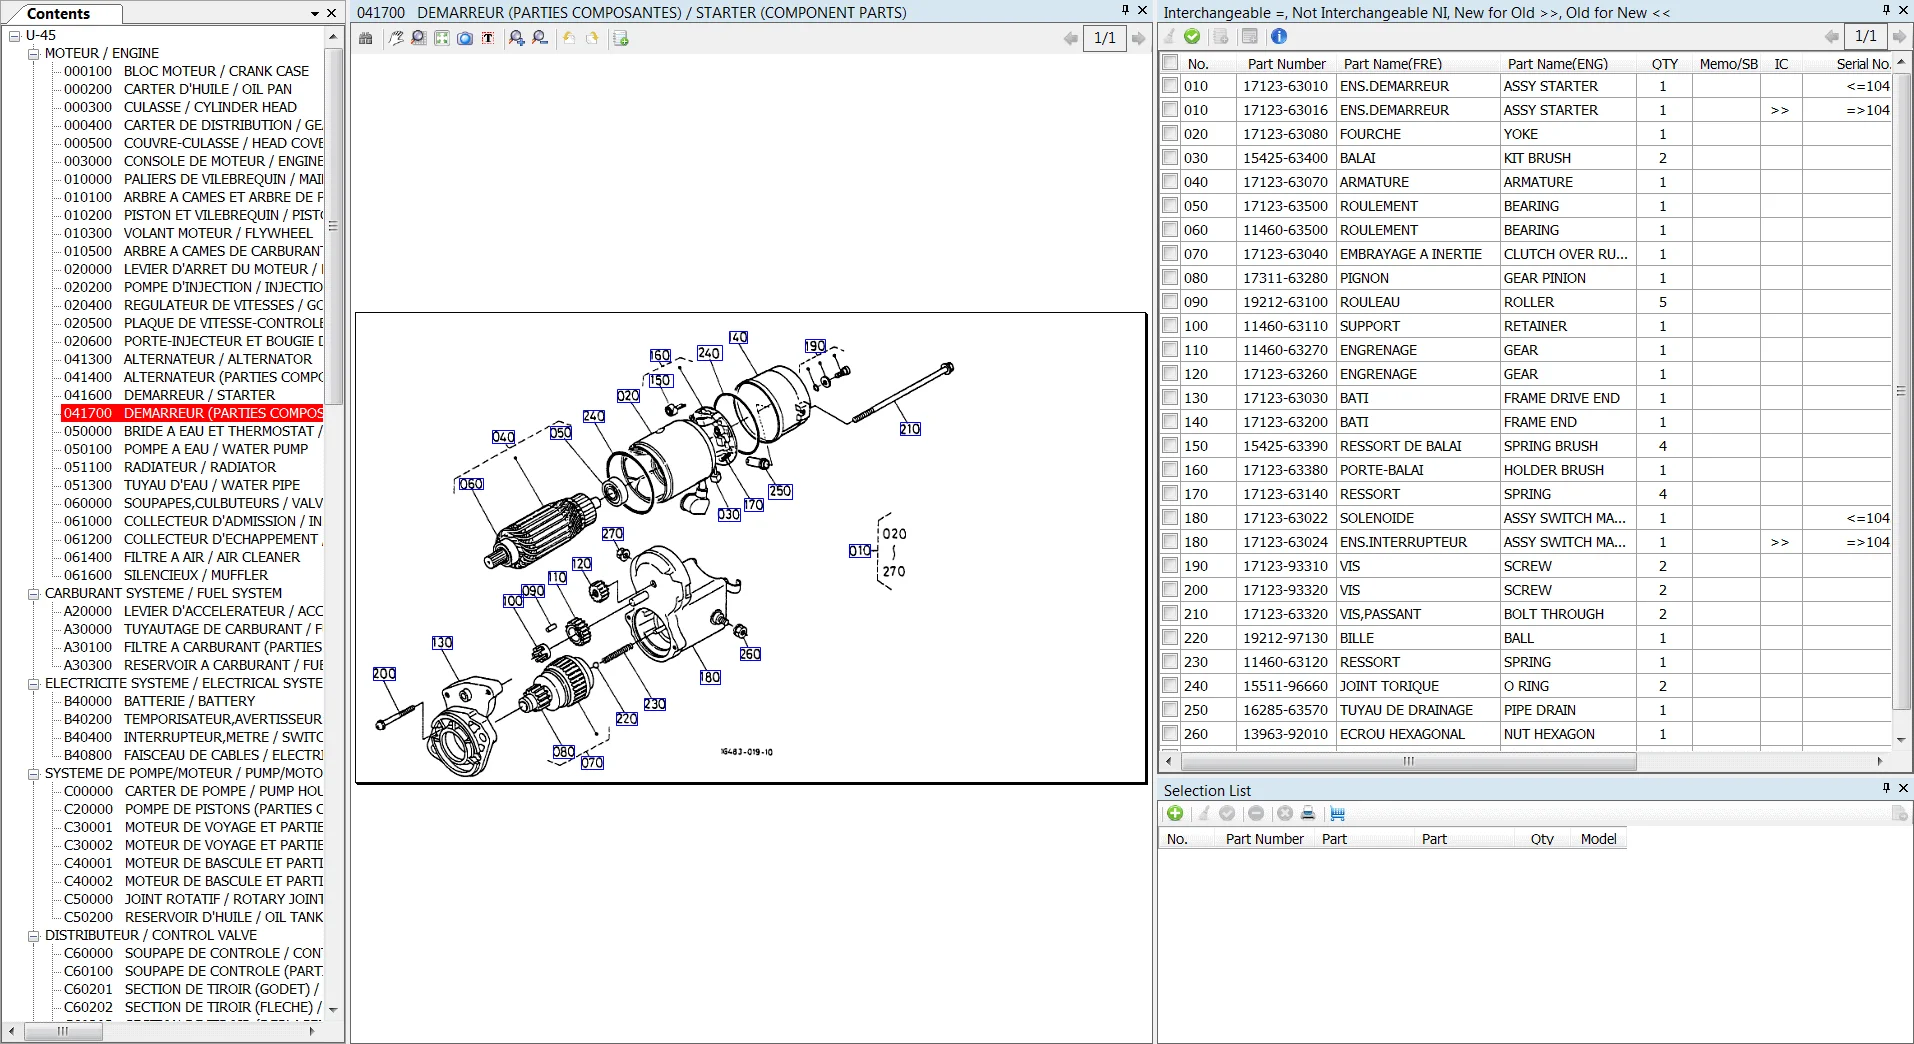1914x1044 pixels.
Task: Click the blue information icon
Action: point(1279,36)
